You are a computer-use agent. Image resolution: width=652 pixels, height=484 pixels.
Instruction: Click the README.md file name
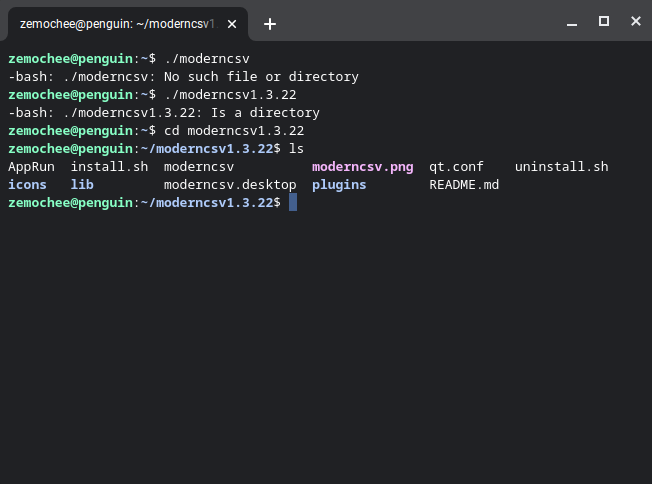(x=464, y=185)
